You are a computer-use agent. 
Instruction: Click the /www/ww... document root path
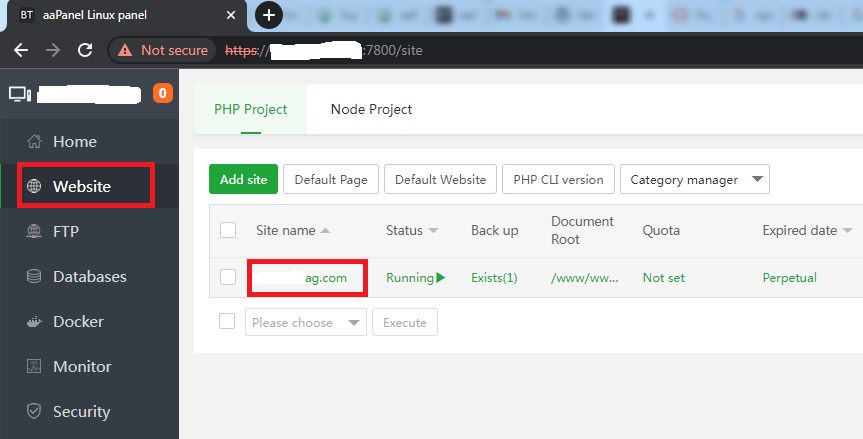pyautogui.click(x=585, y=278)
